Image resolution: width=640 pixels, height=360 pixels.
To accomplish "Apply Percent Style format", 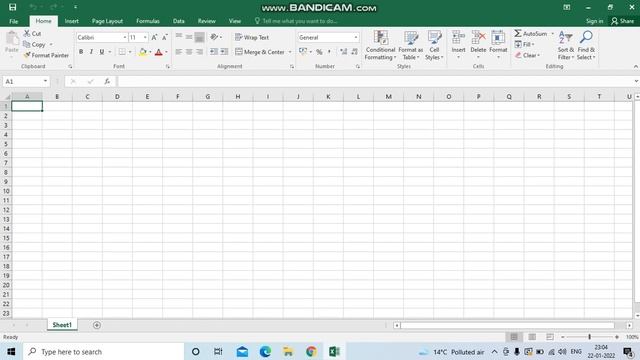I will click(x=319, y=52).
